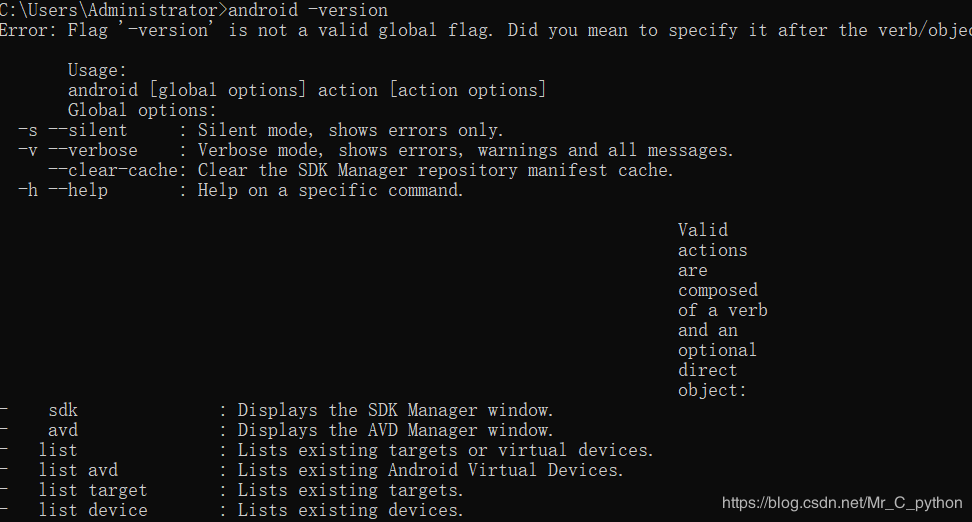Click the '--silent' option flag
This screenshot has width=972, height=522.
point(88,130)
